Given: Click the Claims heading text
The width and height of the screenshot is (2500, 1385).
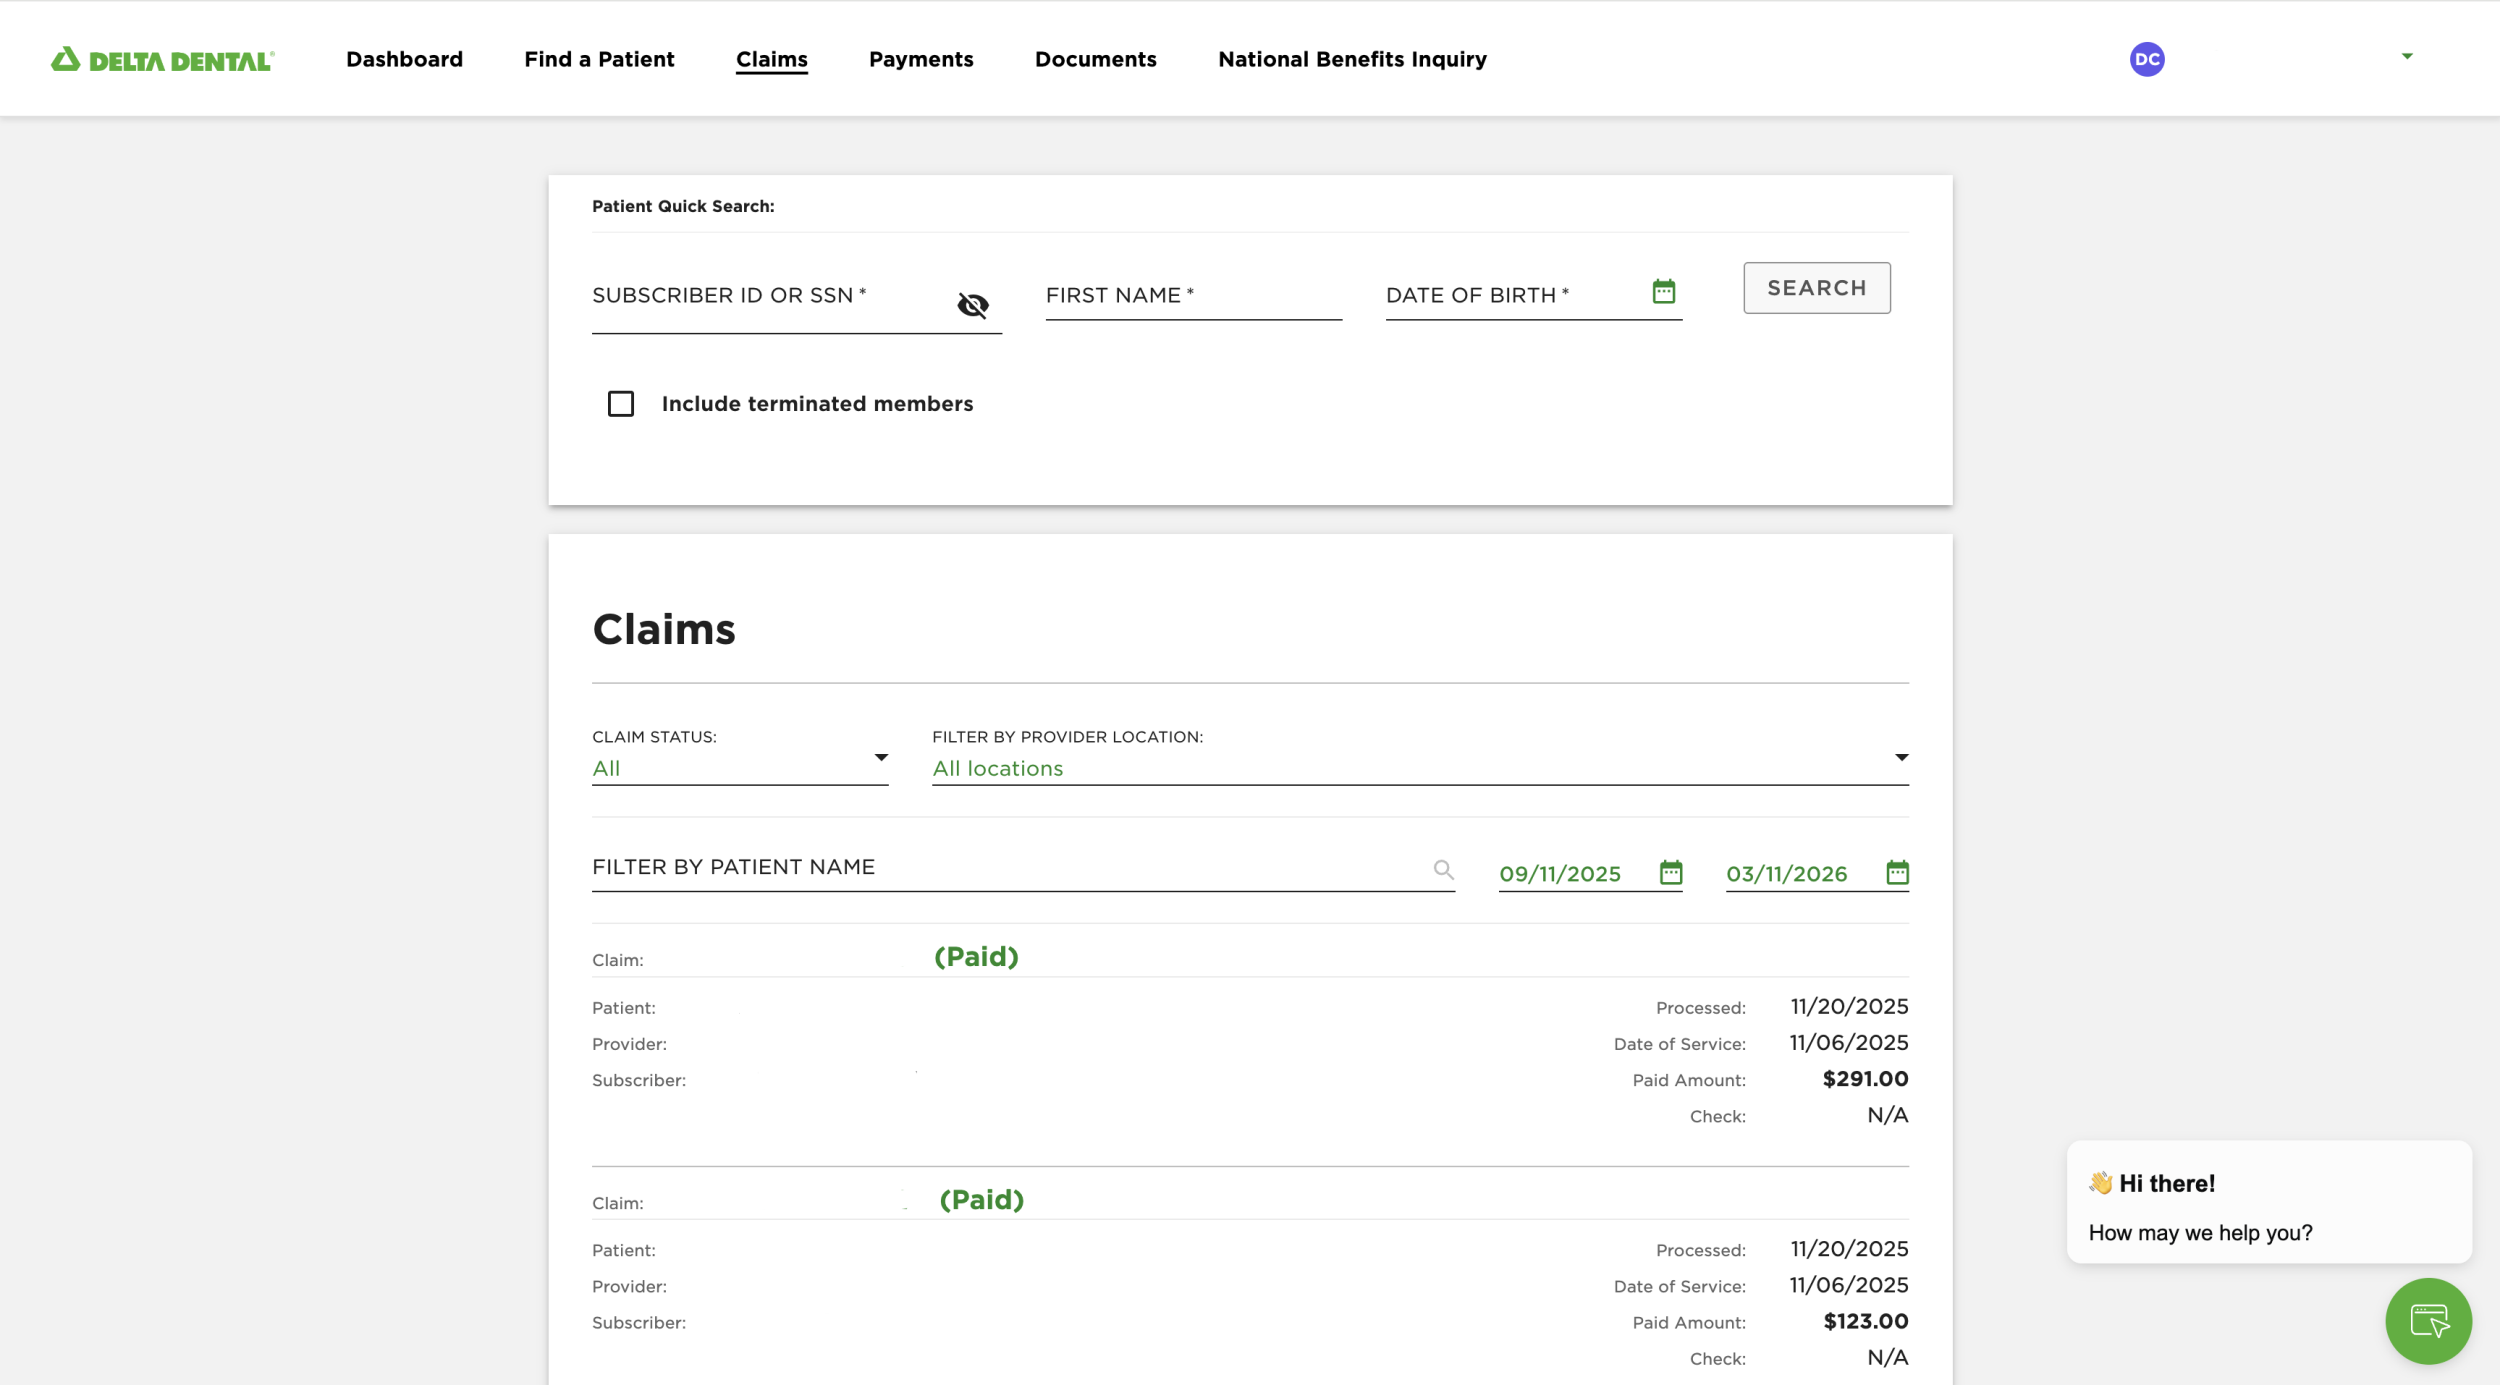Looking at the screenshot, I should 664,629.
